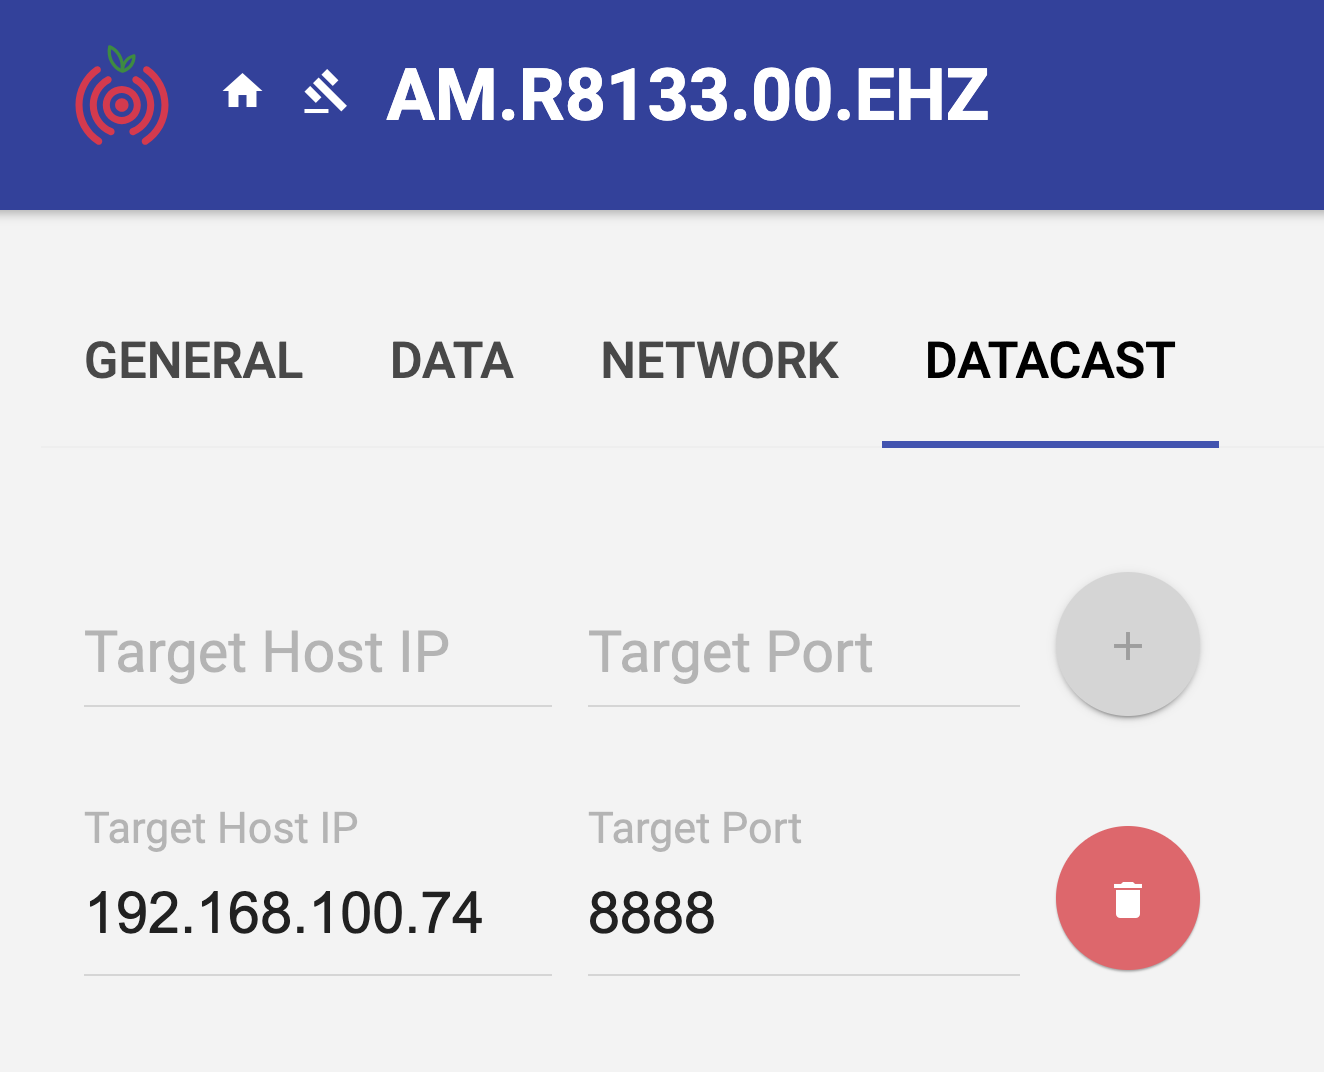Click the small Target Host IP label above 192.168.100.74
1324x1072 pixels.
[221, 829]
